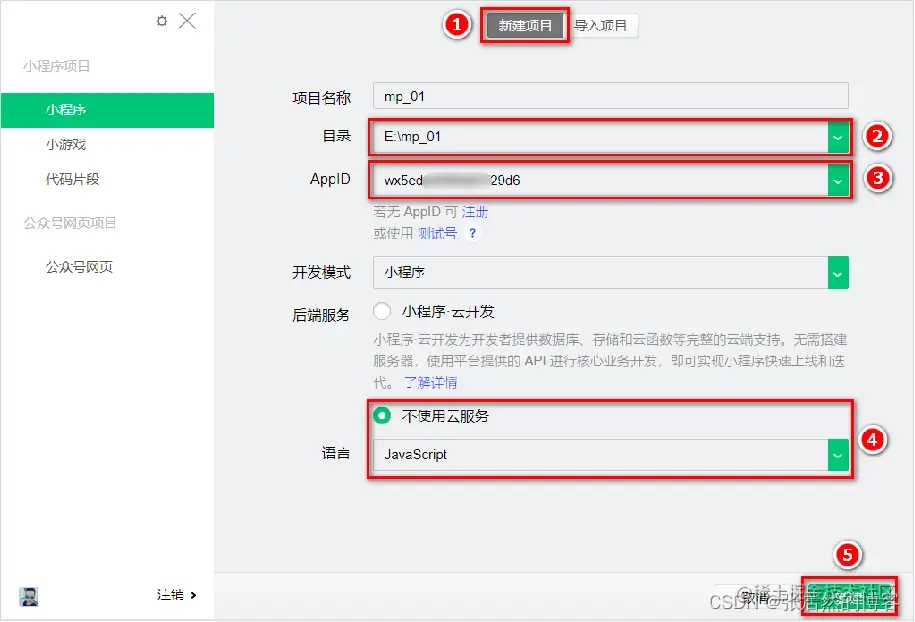Close the project dialog with X icon

[187, 21]
